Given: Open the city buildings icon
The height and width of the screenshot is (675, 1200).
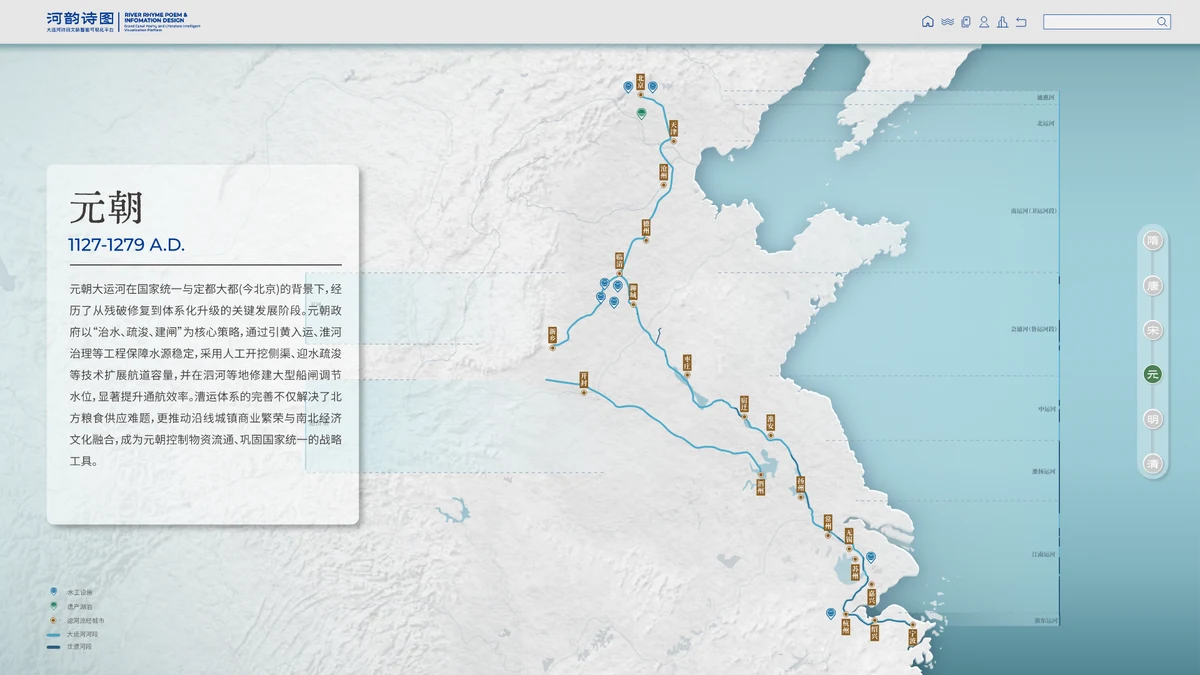Looking at the screenshot, I should click(1002, 22).
